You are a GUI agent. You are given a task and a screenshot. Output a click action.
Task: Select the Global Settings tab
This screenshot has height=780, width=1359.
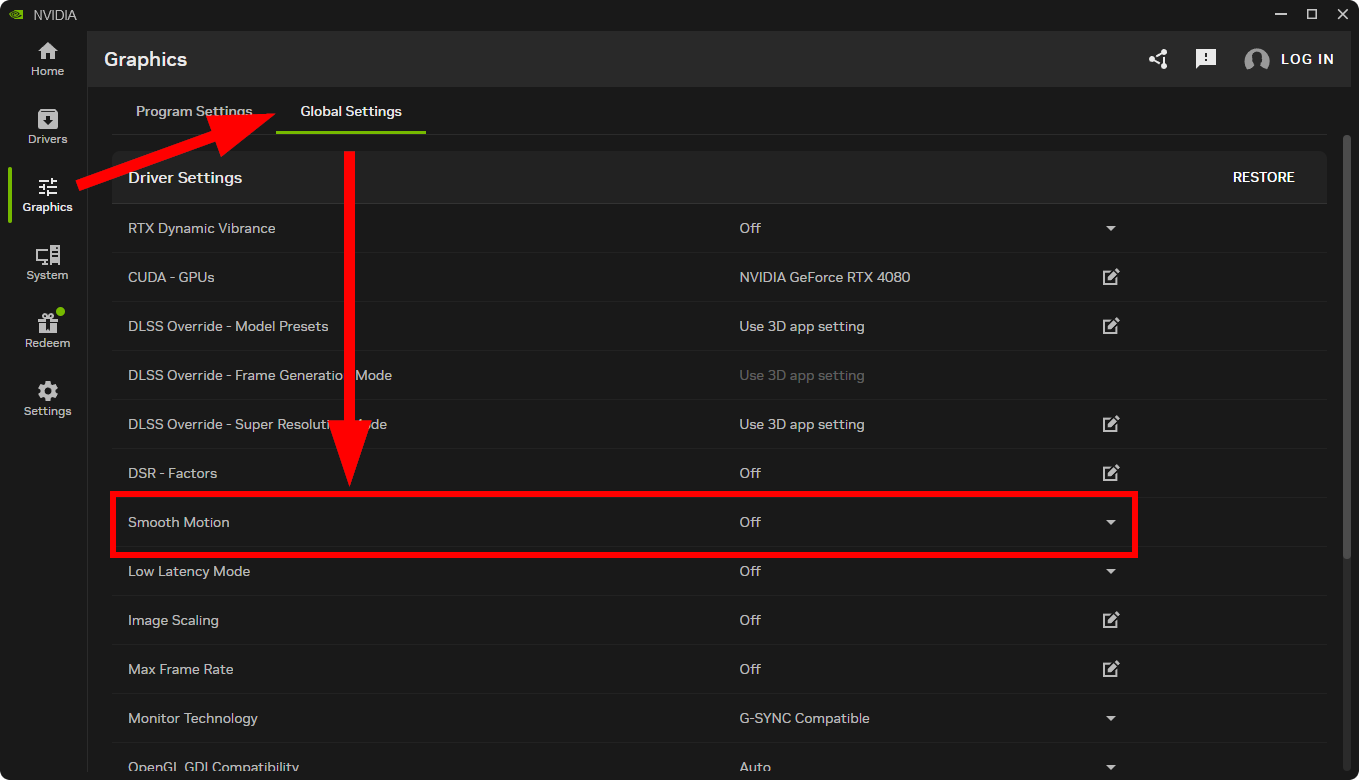[350, 111]
